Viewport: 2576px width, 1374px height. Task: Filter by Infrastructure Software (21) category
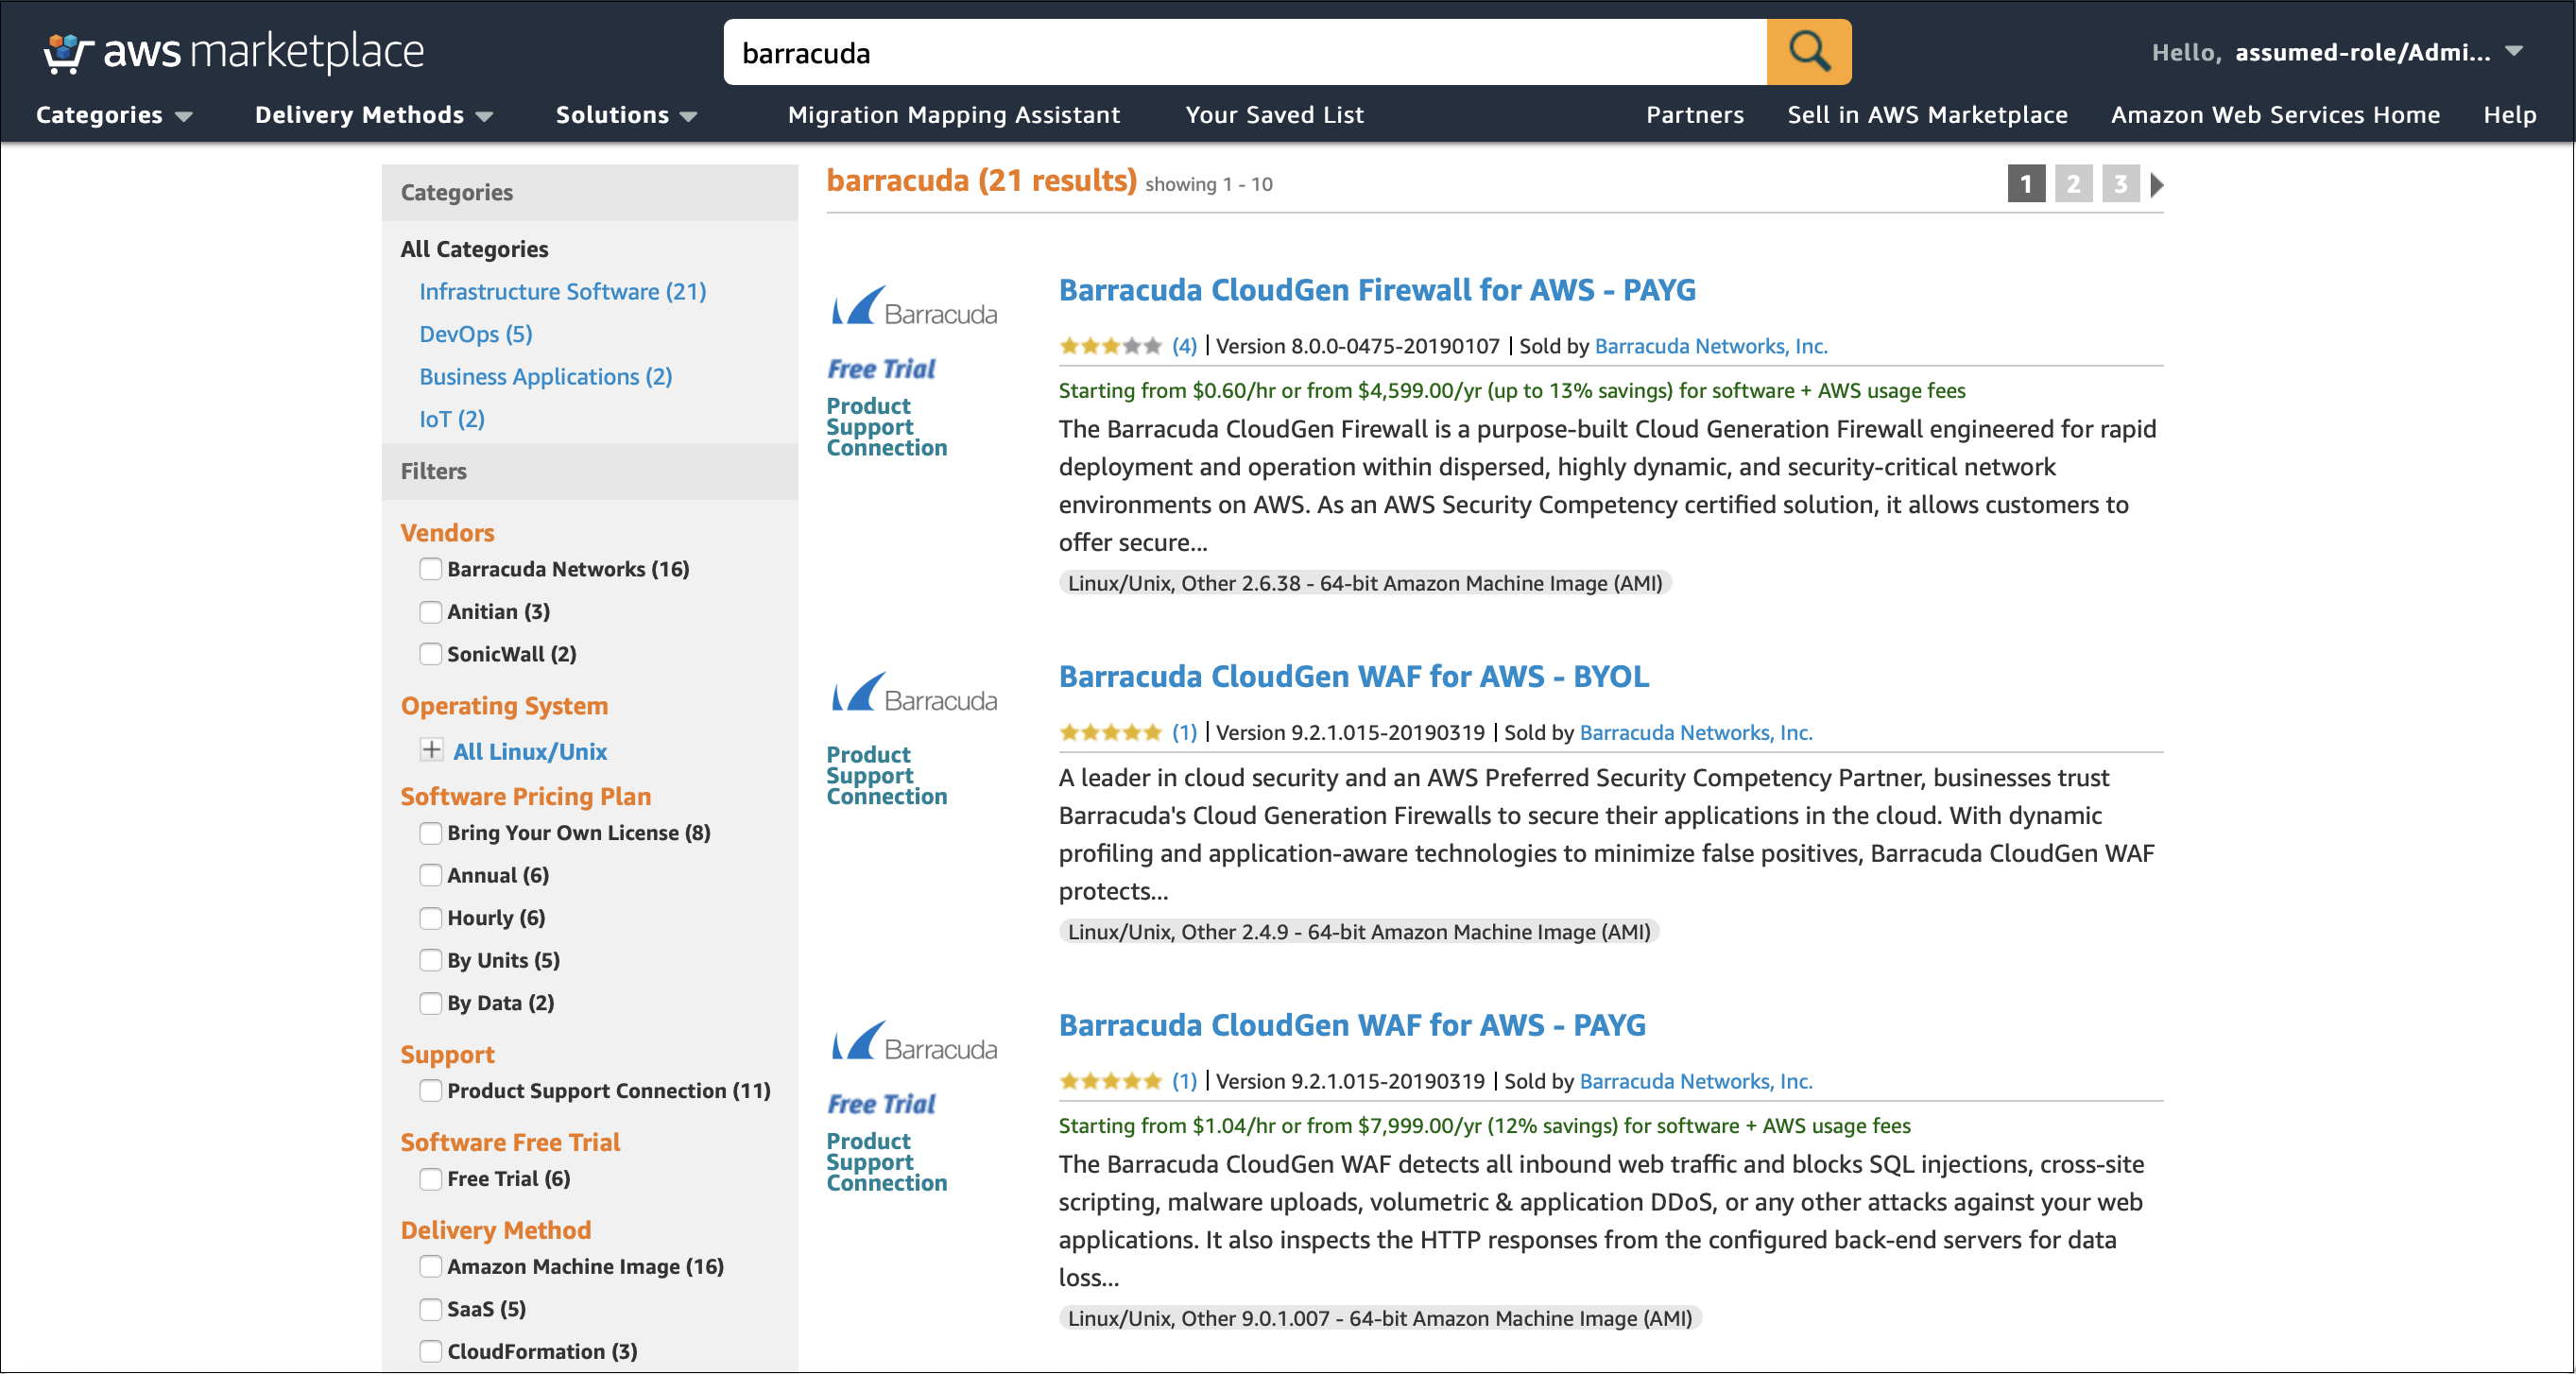(563, 292)
